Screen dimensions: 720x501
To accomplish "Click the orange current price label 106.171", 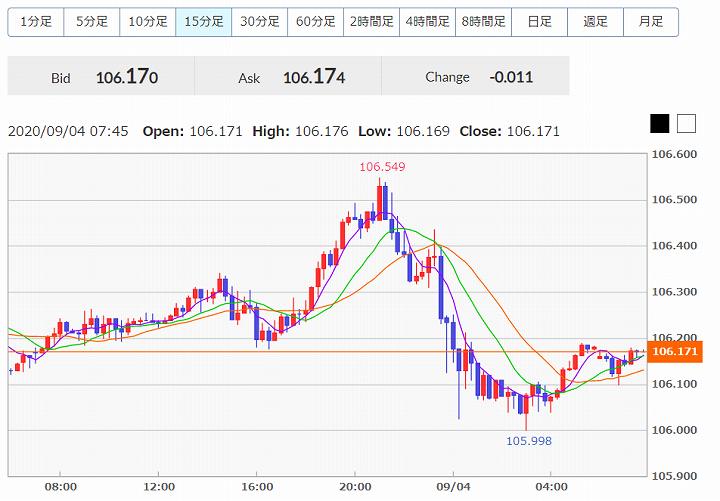I will (675, 352).
